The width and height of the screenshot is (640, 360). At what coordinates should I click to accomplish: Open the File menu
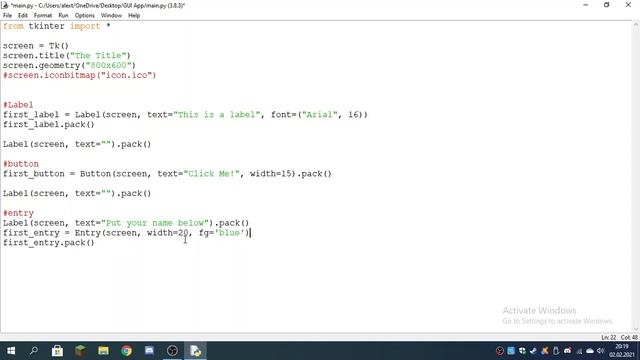(x=7, y=16)
